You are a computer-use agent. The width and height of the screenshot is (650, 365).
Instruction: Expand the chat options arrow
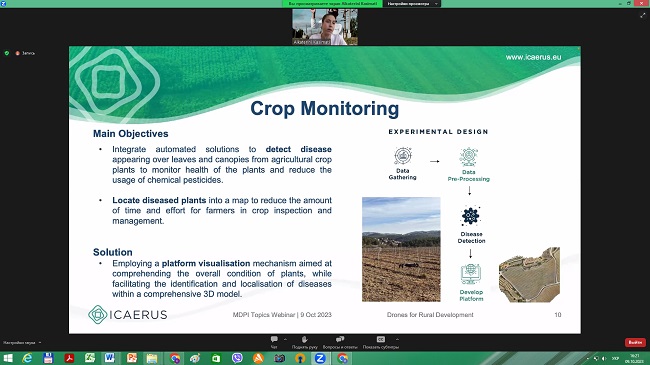285,339
